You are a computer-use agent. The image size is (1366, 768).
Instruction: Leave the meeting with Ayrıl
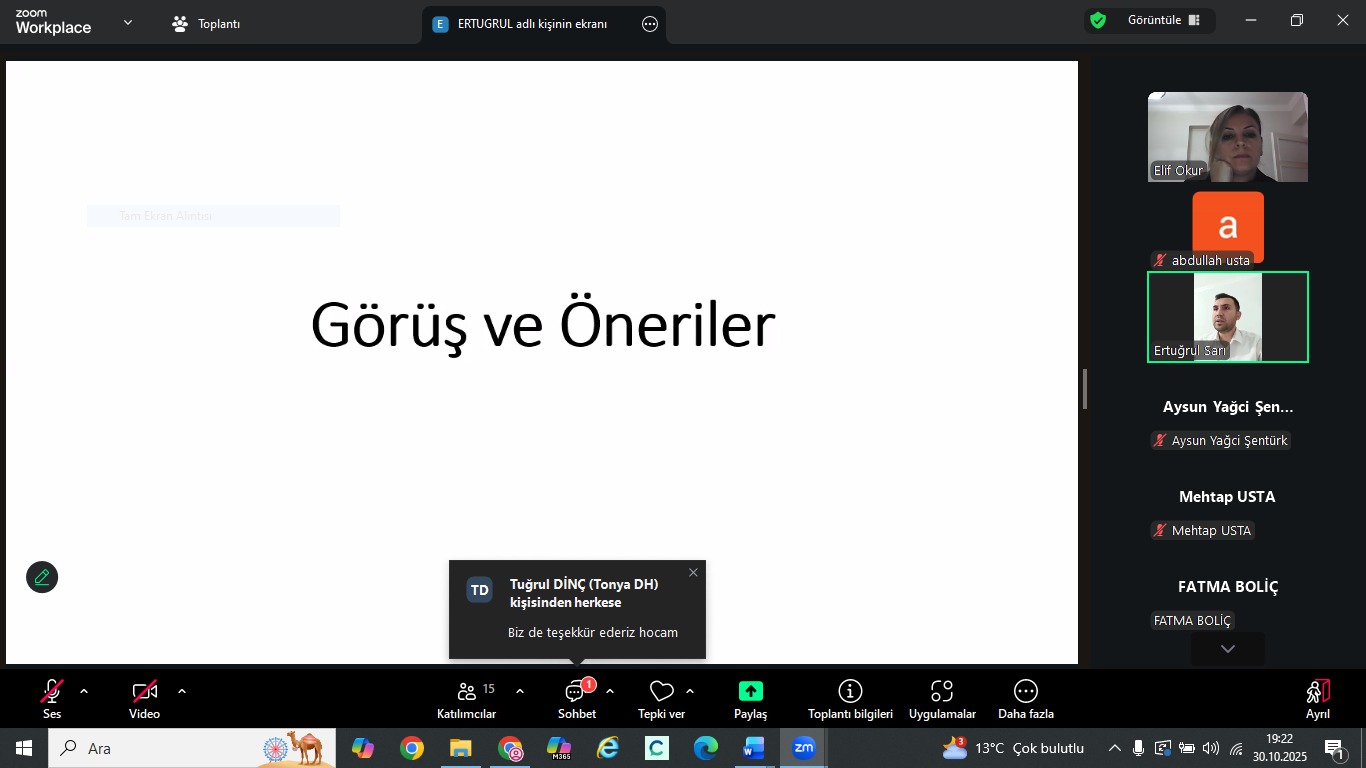point(1317,698)
